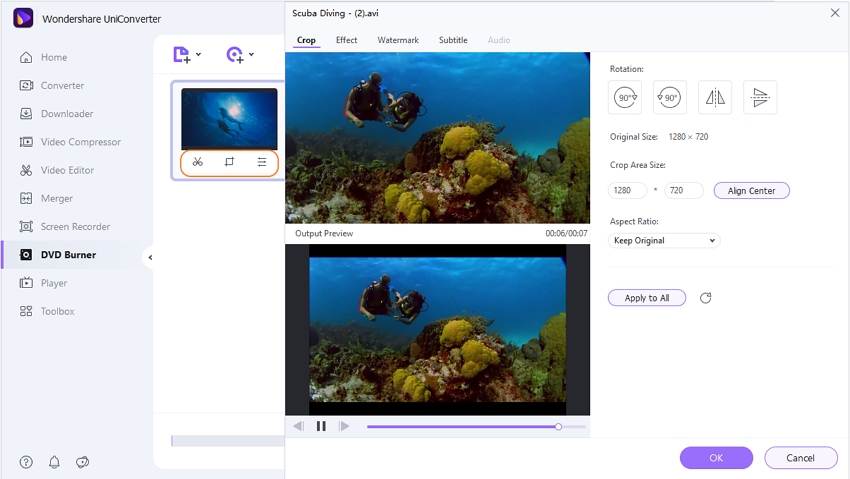The width and height of the screenshot is (850, 479).
Task: Open the help question mark icon
Action: click(26, 462)
